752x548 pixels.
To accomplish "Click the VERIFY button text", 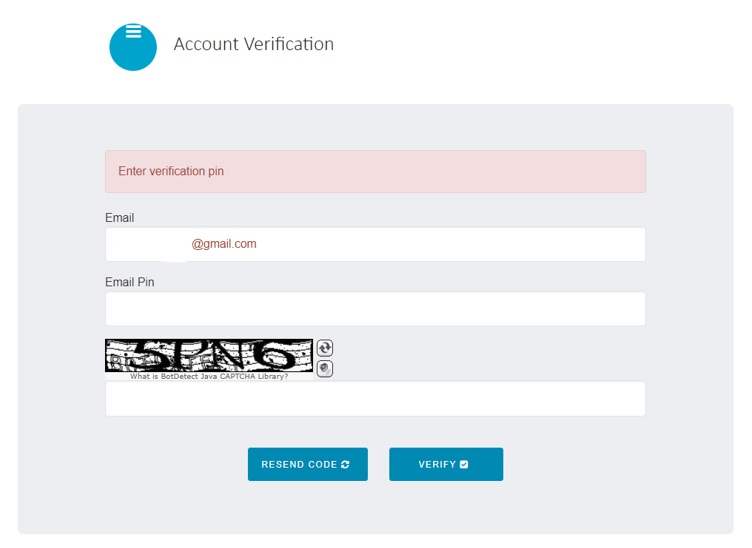I will click(x=437, y=465).
